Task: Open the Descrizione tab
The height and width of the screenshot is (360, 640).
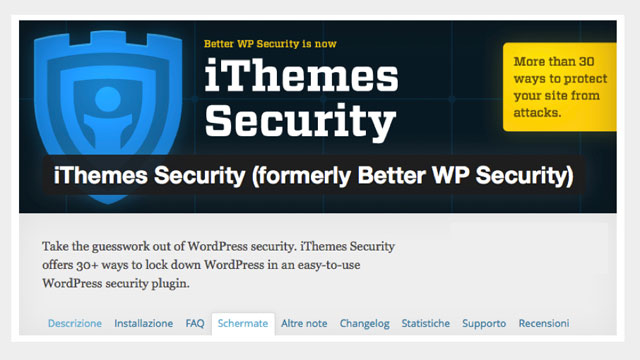Action: [x=75, y=324]
